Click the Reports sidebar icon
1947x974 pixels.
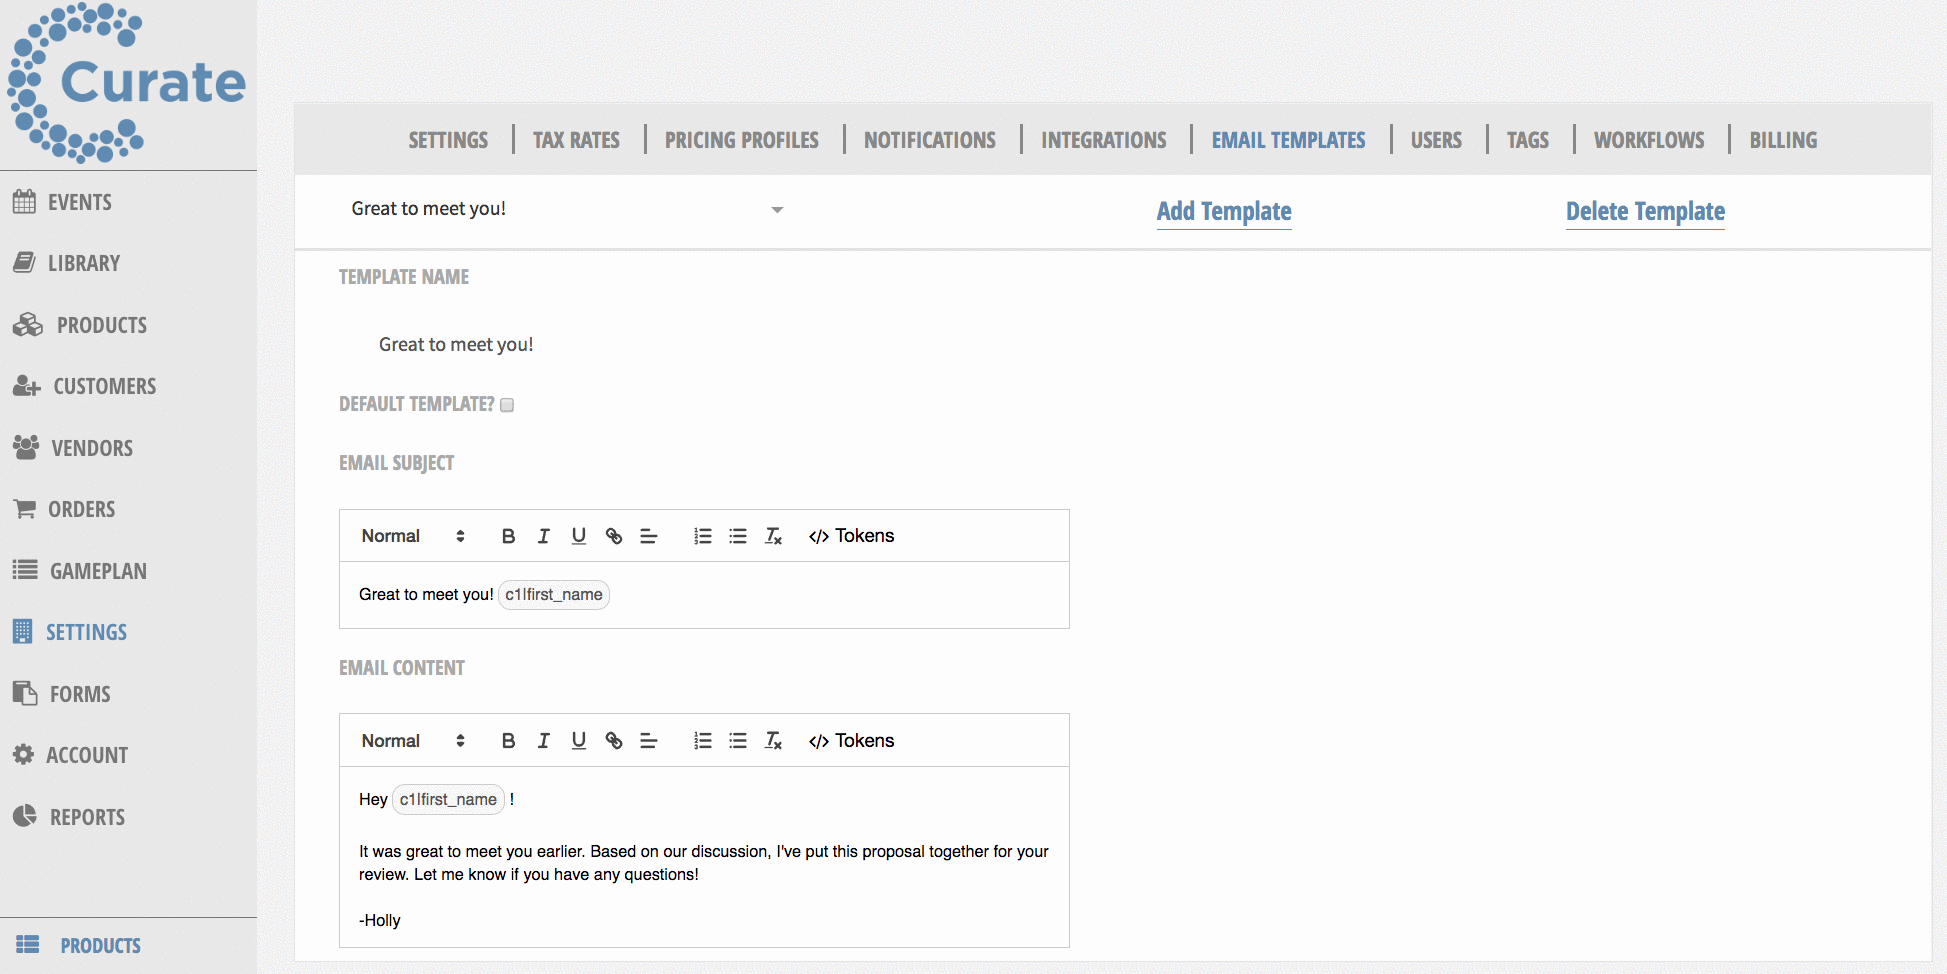(x=26, y=816)
